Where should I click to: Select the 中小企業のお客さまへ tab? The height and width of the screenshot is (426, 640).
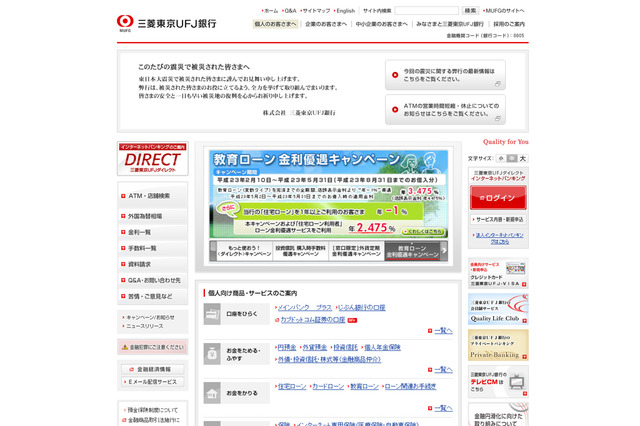[381, 24]
